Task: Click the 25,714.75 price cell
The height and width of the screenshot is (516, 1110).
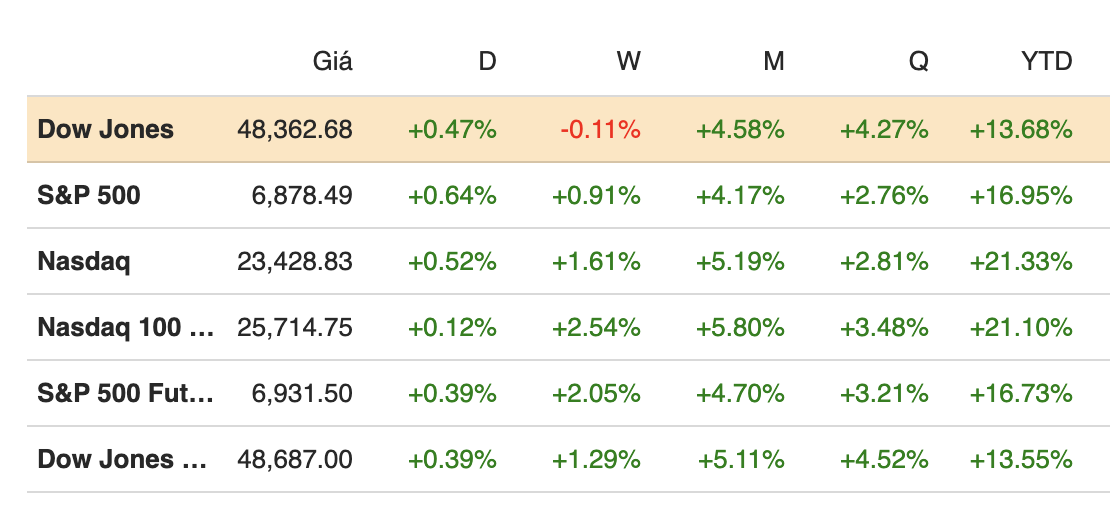Action: pos(295,327)
